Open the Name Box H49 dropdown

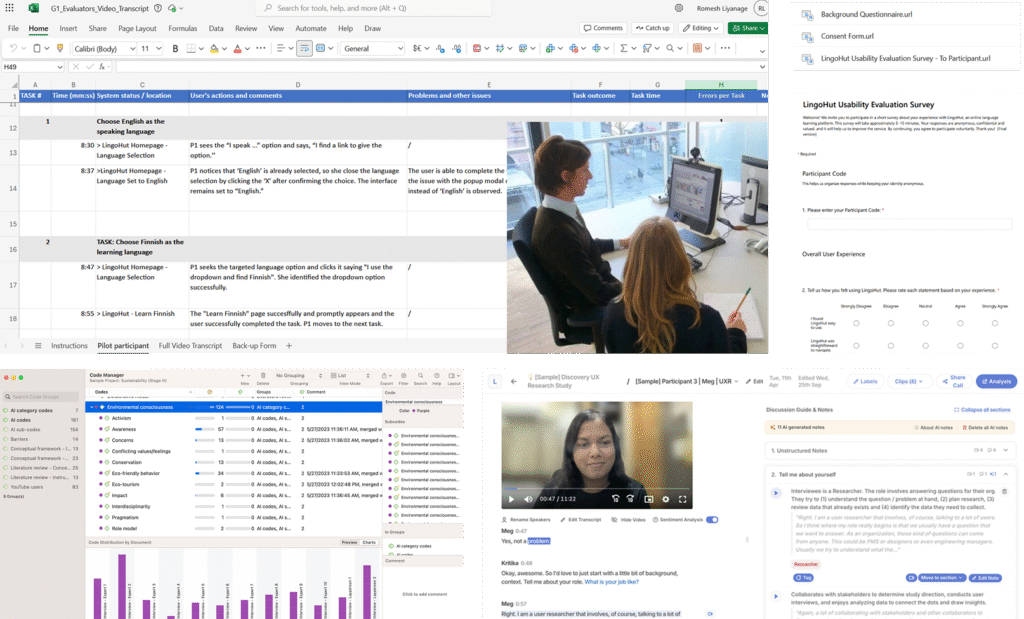[x=60, y=67]
